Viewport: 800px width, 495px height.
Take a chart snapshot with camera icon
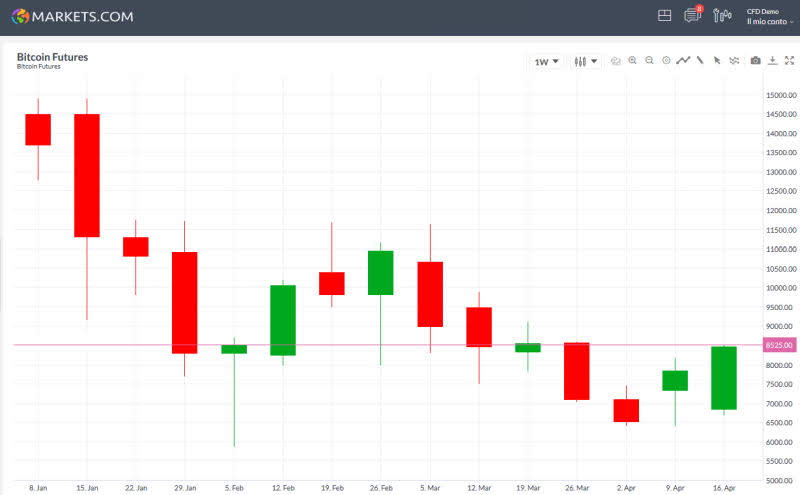(x=755, y=61)
